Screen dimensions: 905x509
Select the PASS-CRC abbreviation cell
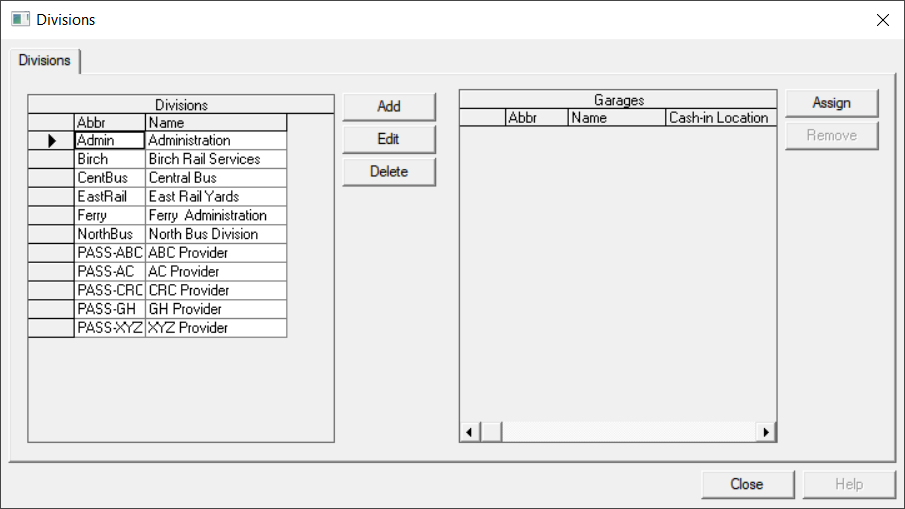click(x=110, y=290)
